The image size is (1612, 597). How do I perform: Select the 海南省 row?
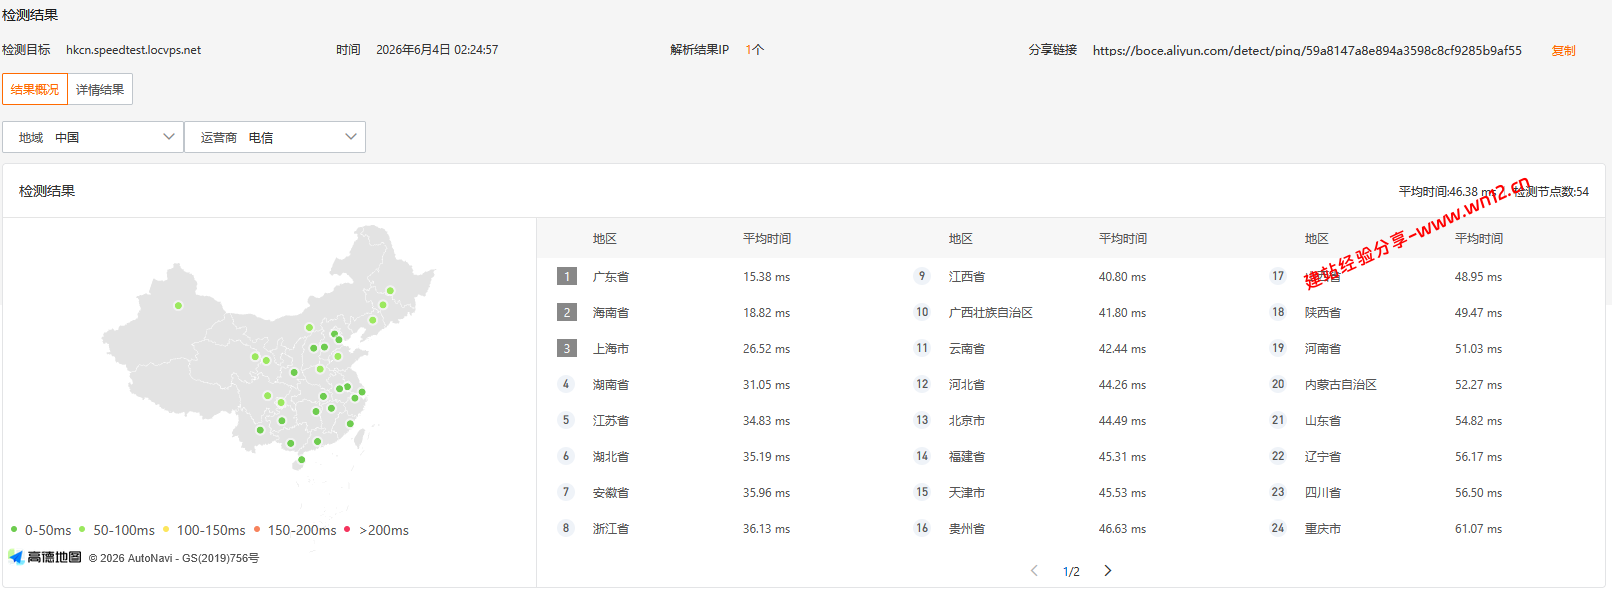click(x=715, y=313)
